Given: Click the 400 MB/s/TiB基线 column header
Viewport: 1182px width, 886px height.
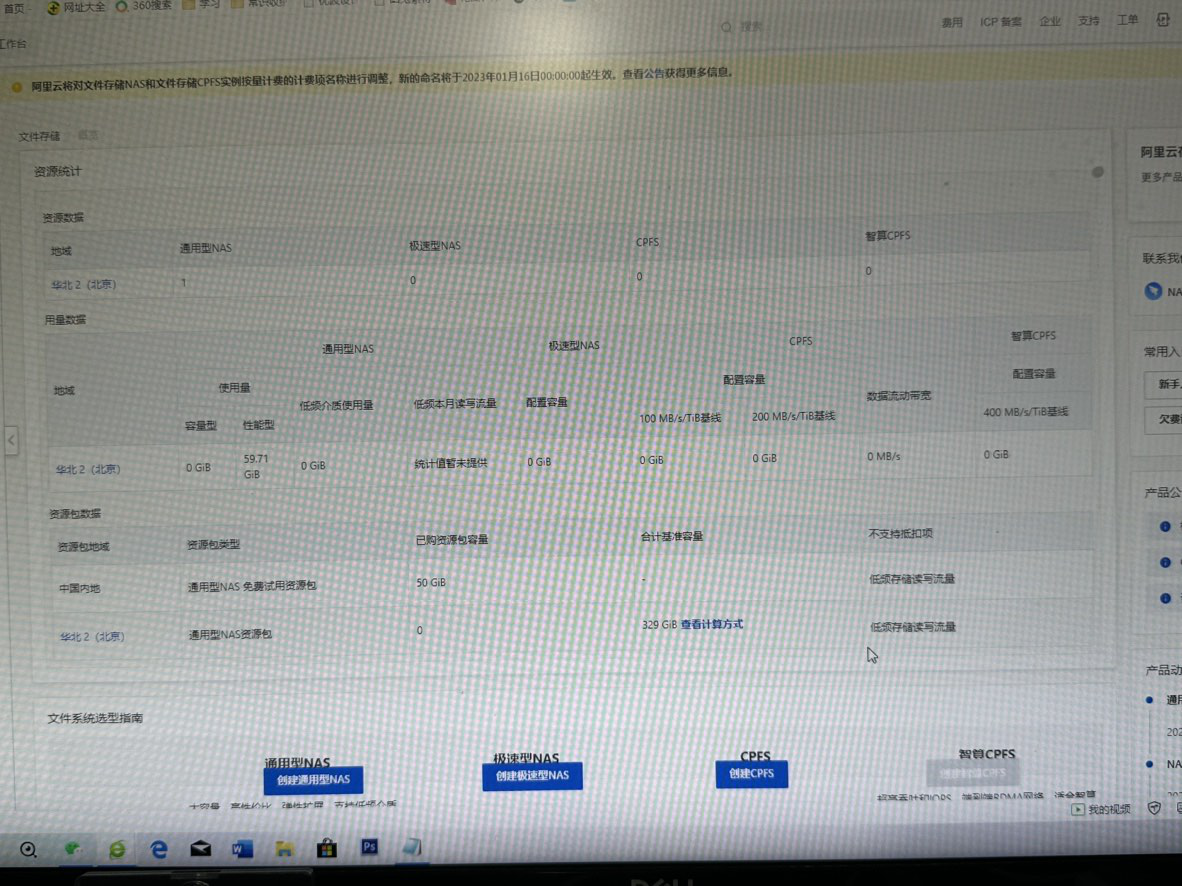Looking at the screenshot, I should (x=1026, y=412).
